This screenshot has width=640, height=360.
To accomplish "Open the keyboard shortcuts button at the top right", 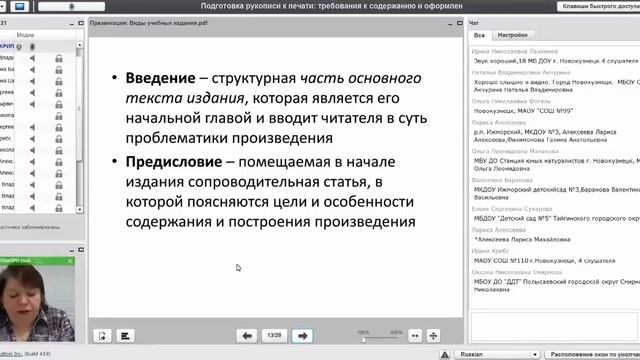I will tap(599, 6).
